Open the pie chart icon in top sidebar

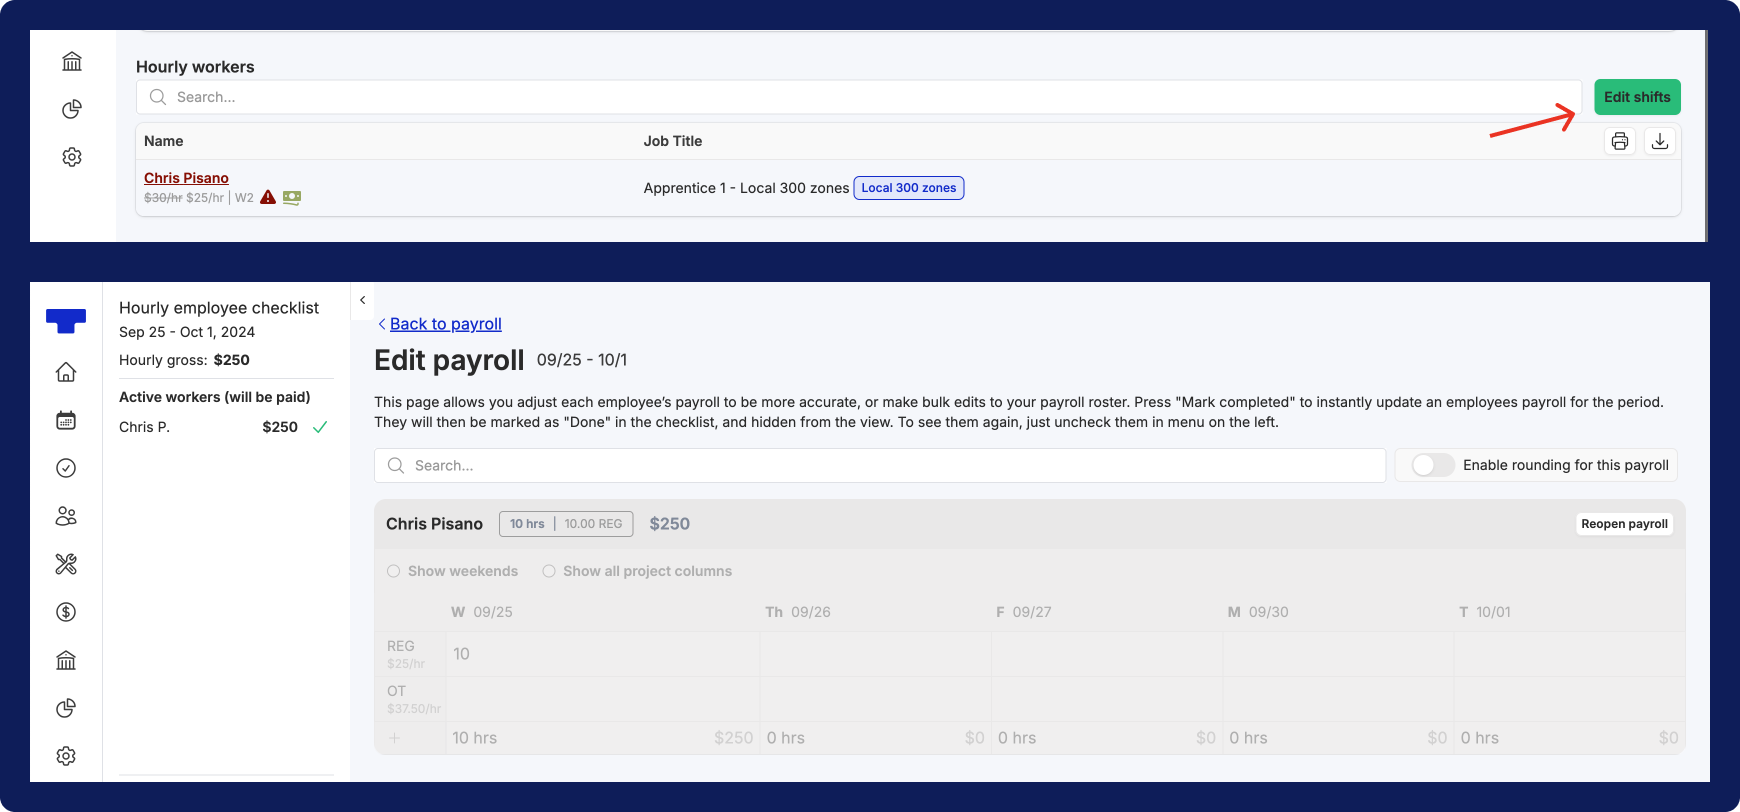(x=72, y=109)
